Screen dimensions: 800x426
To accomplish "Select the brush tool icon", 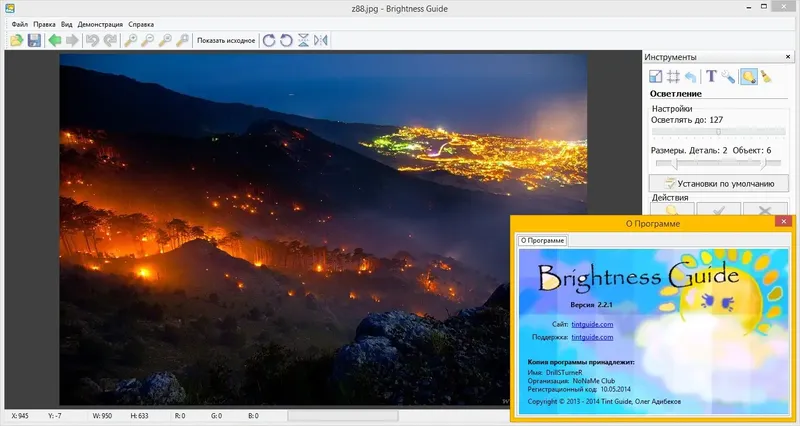I will pos(766,77).
